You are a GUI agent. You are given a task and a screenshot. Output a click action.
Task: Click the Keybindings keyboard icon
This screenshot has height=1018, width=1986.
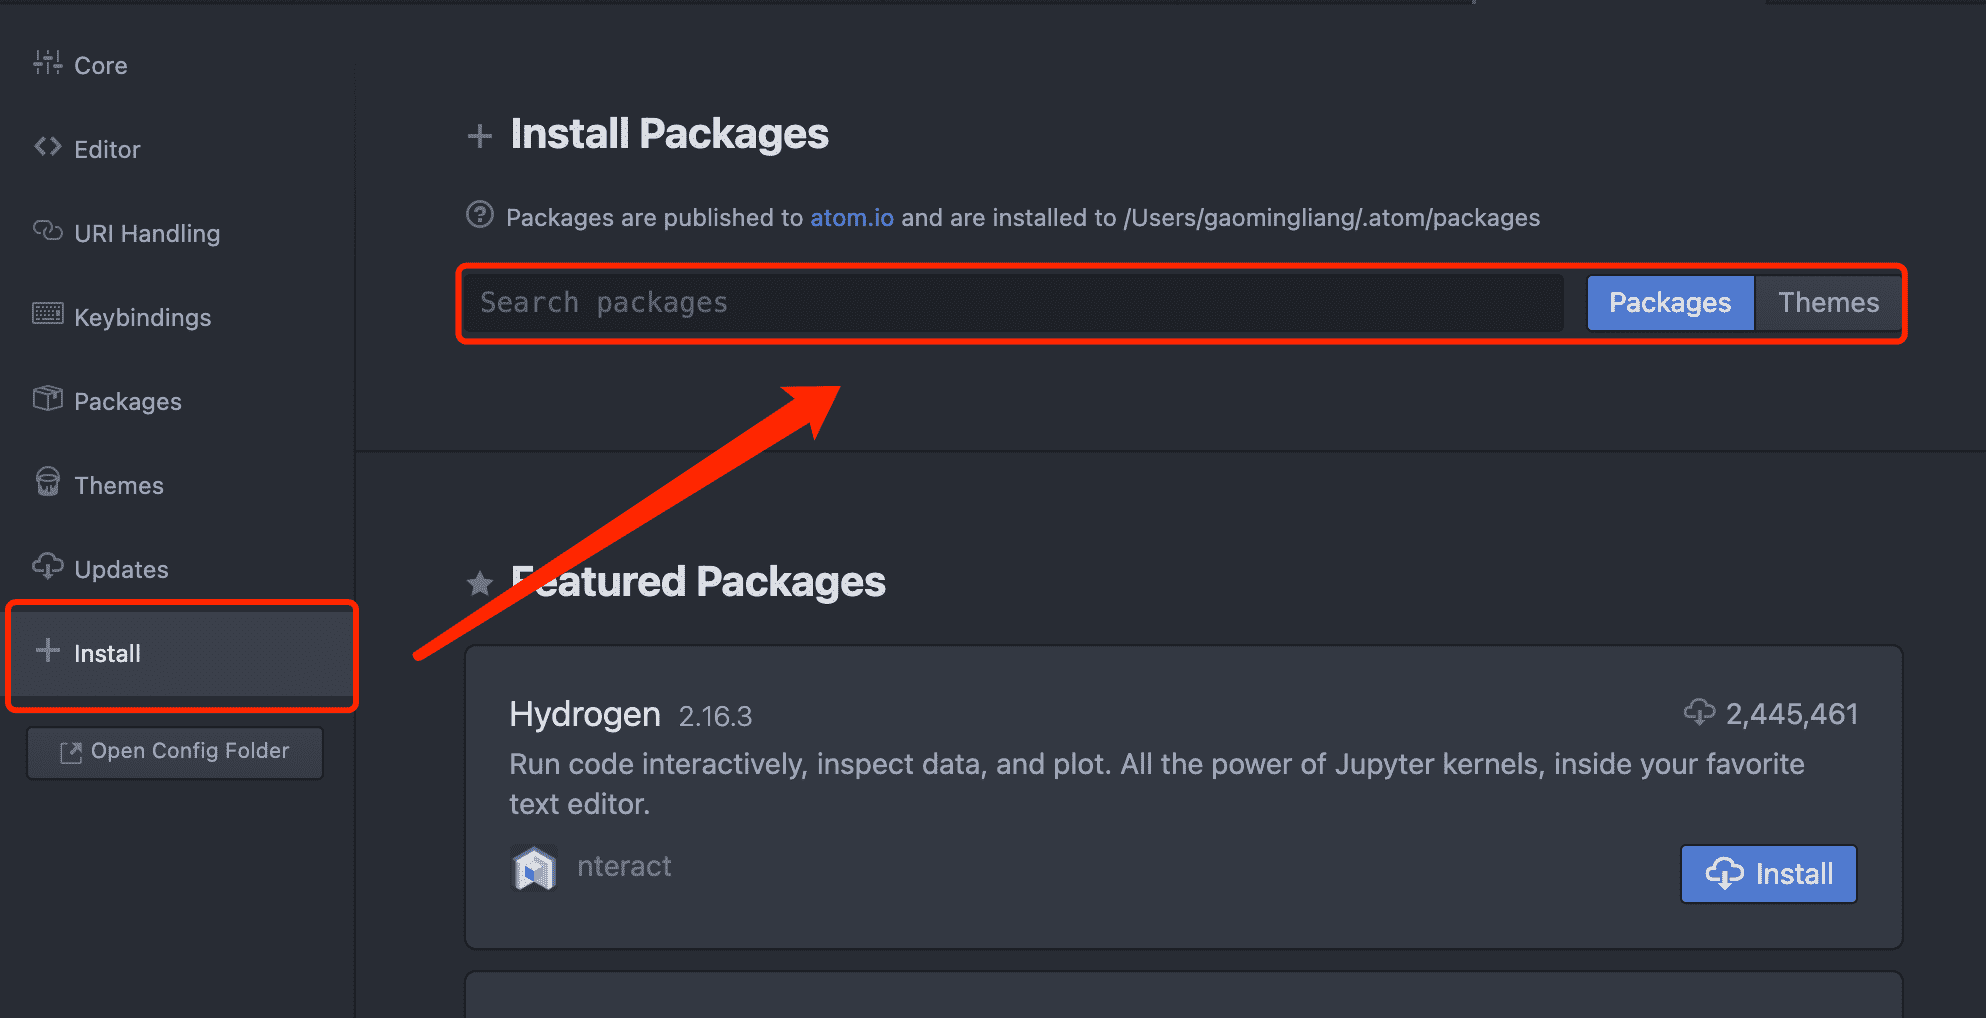coord(47,315)
